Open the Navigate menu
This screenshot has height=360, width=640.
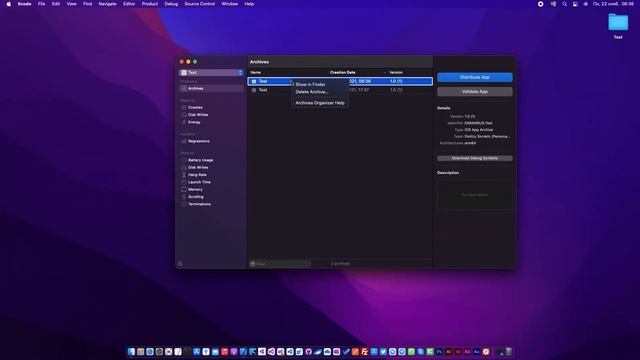[107, 4]
